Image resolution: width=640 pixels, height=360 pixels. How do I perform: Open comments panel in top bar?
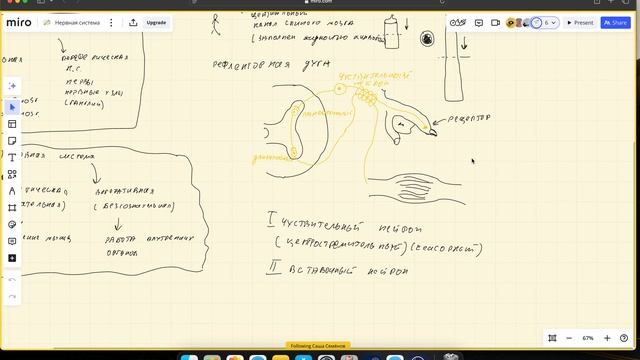[x=479, y=23]
